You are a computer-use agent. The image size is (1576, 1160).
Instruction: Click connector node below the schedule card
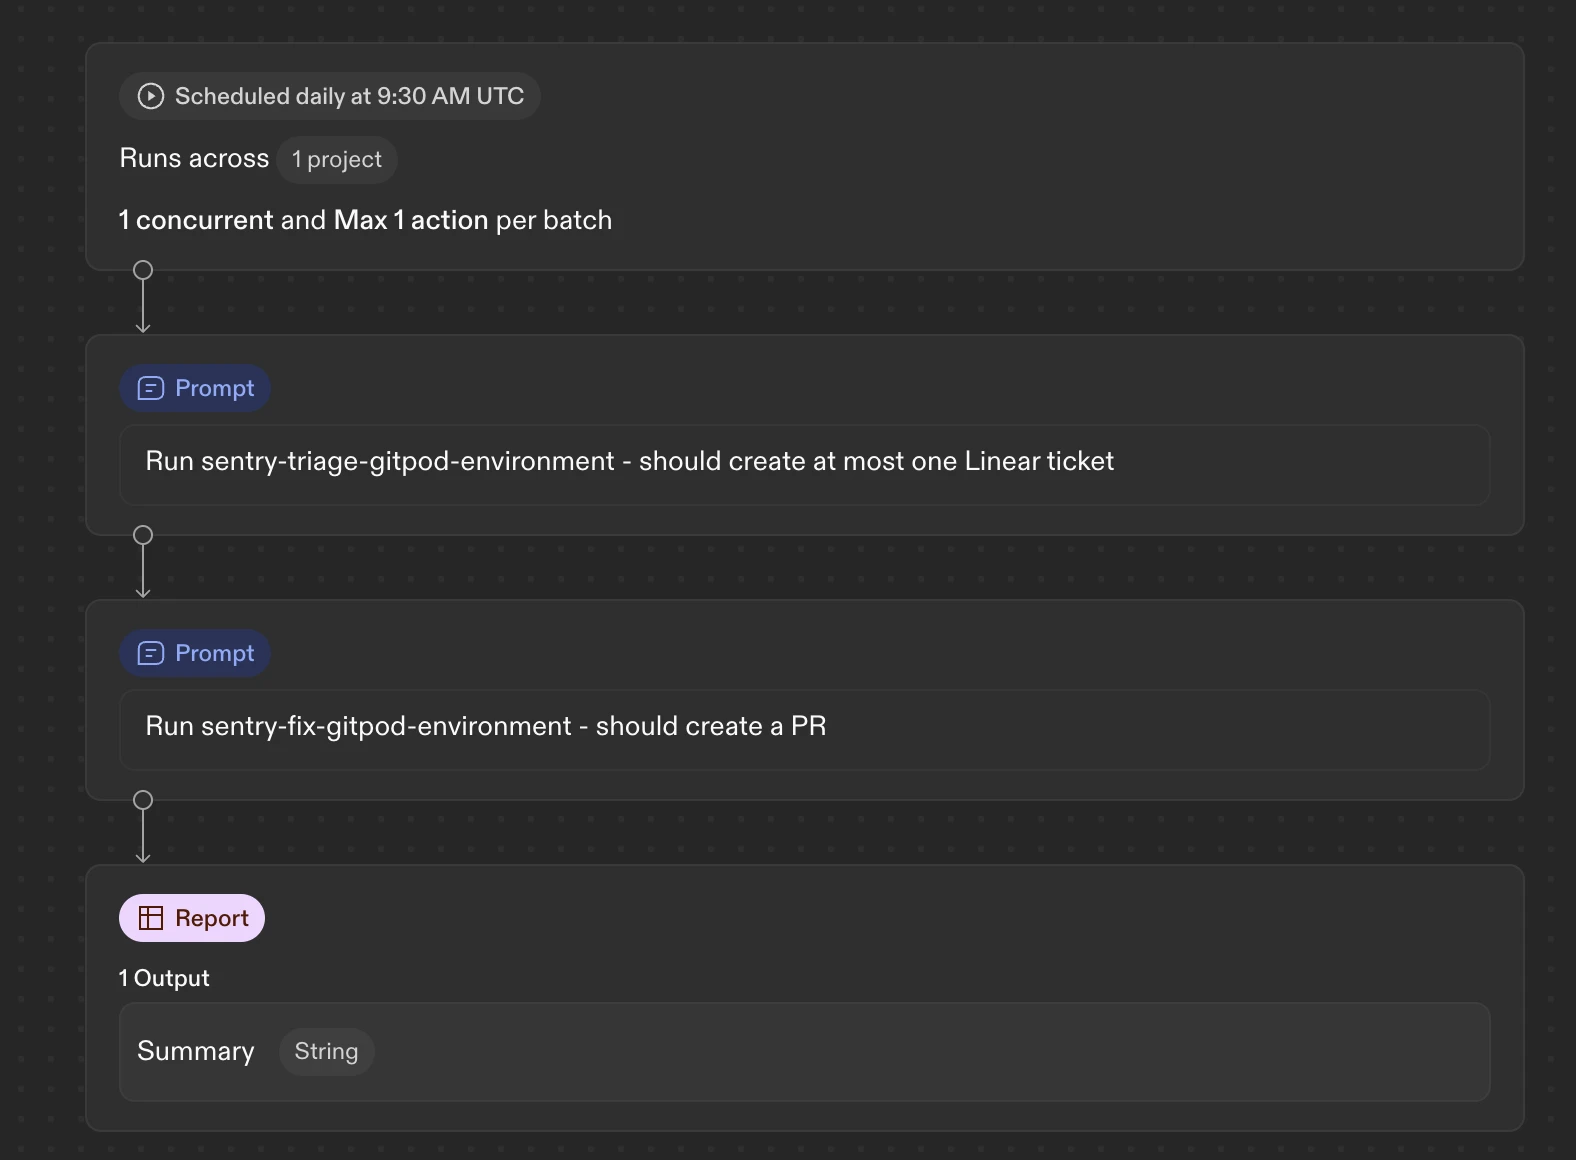pos(143,270)
